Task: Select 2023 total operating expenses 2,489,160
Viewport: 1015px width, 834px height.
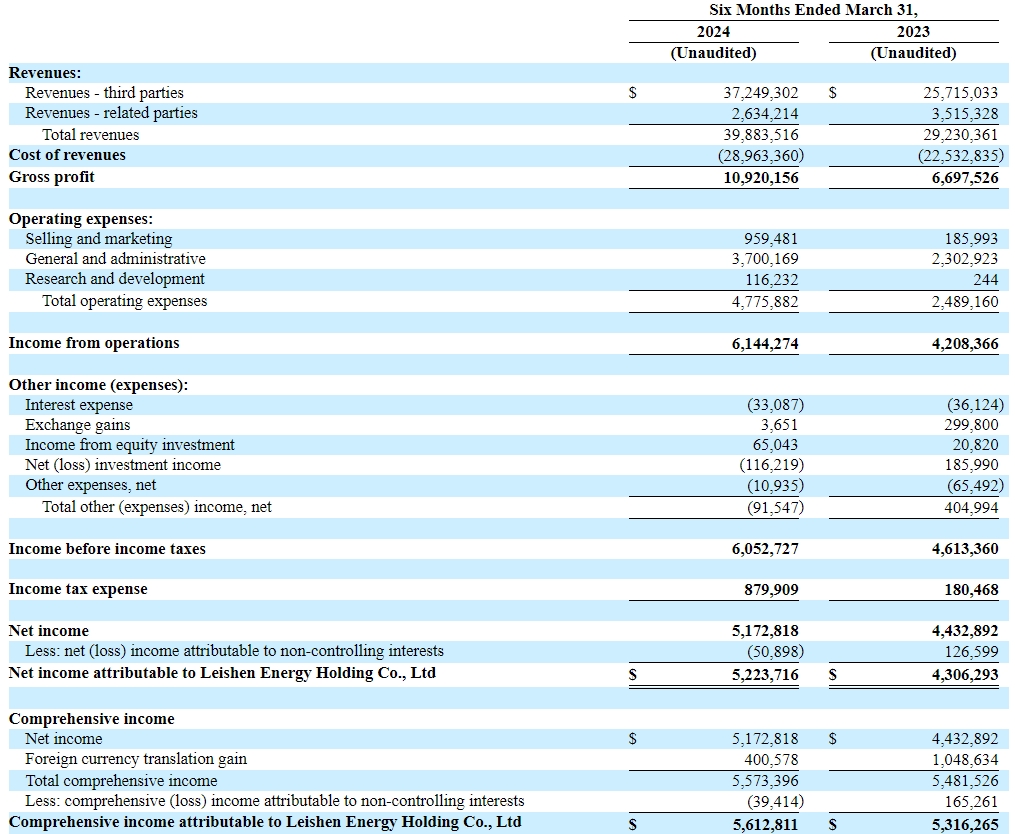Action: [x=957, y=301]
